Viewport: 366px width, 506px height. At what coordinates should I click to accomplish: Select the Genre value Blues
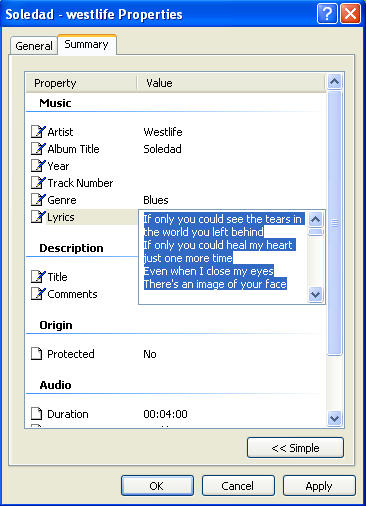coord(156,200)
